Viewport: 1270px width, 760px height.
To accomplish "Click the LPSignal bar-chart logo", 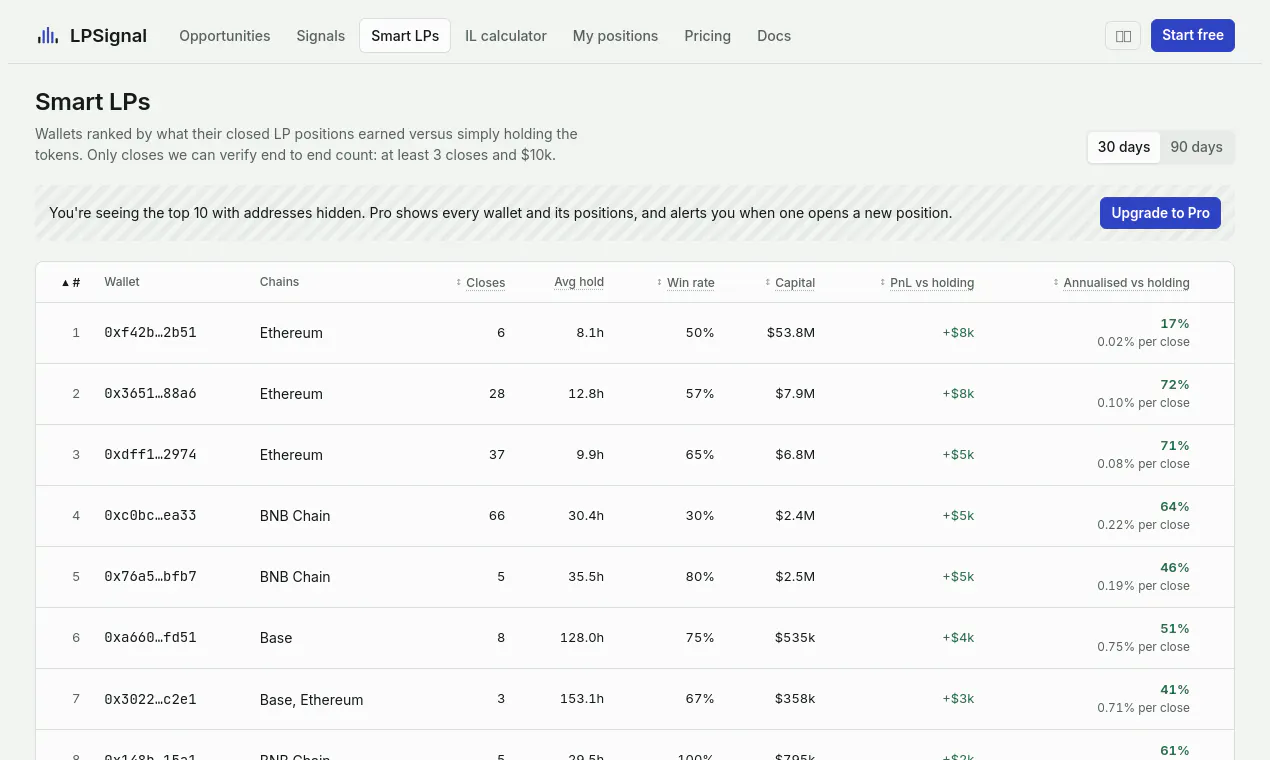I will 48,36.
